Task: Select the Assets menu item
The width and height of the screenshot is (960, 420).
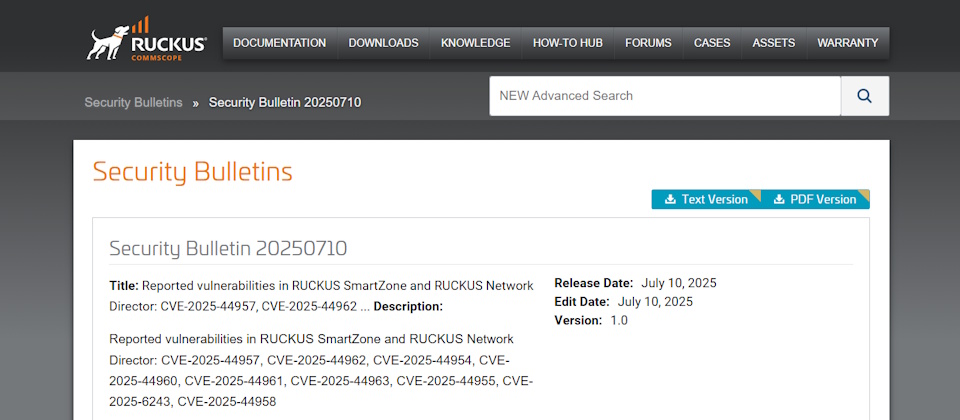Action: pos(773,43)
